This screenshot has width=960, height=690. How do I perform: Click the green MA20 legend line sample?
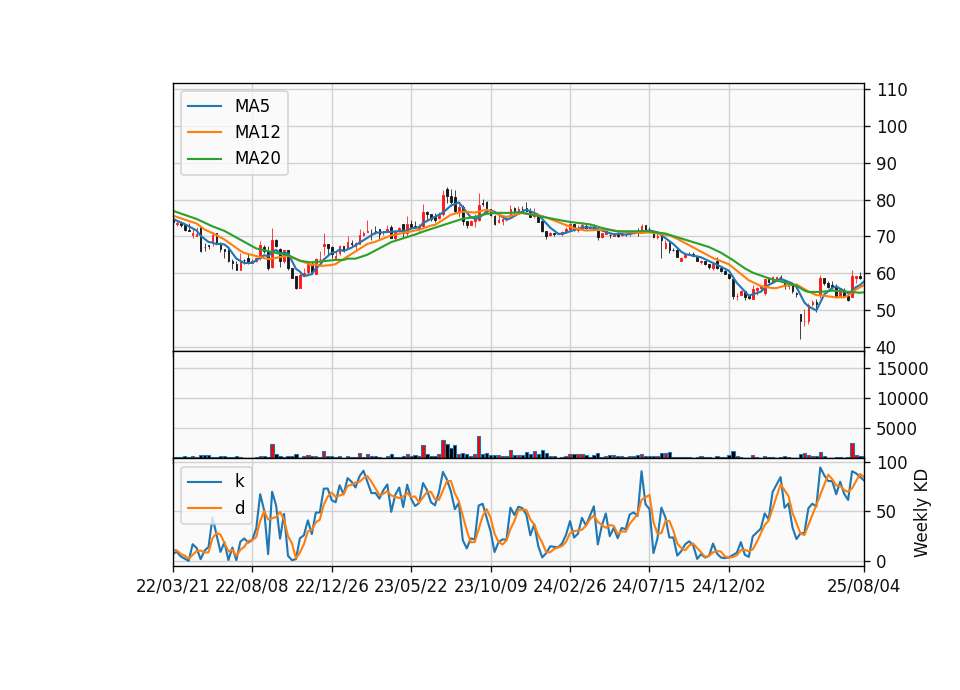pos(204,159)
